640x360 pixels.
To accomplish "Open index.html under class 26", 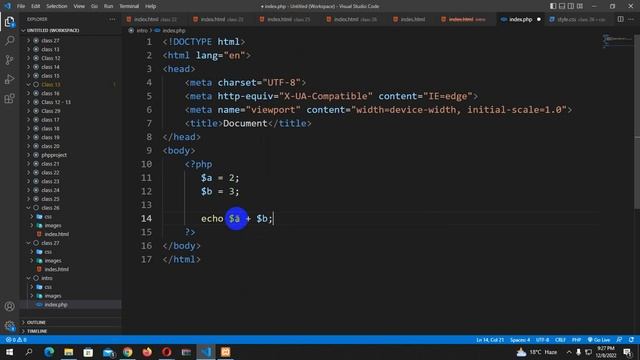I will [57, 234].
